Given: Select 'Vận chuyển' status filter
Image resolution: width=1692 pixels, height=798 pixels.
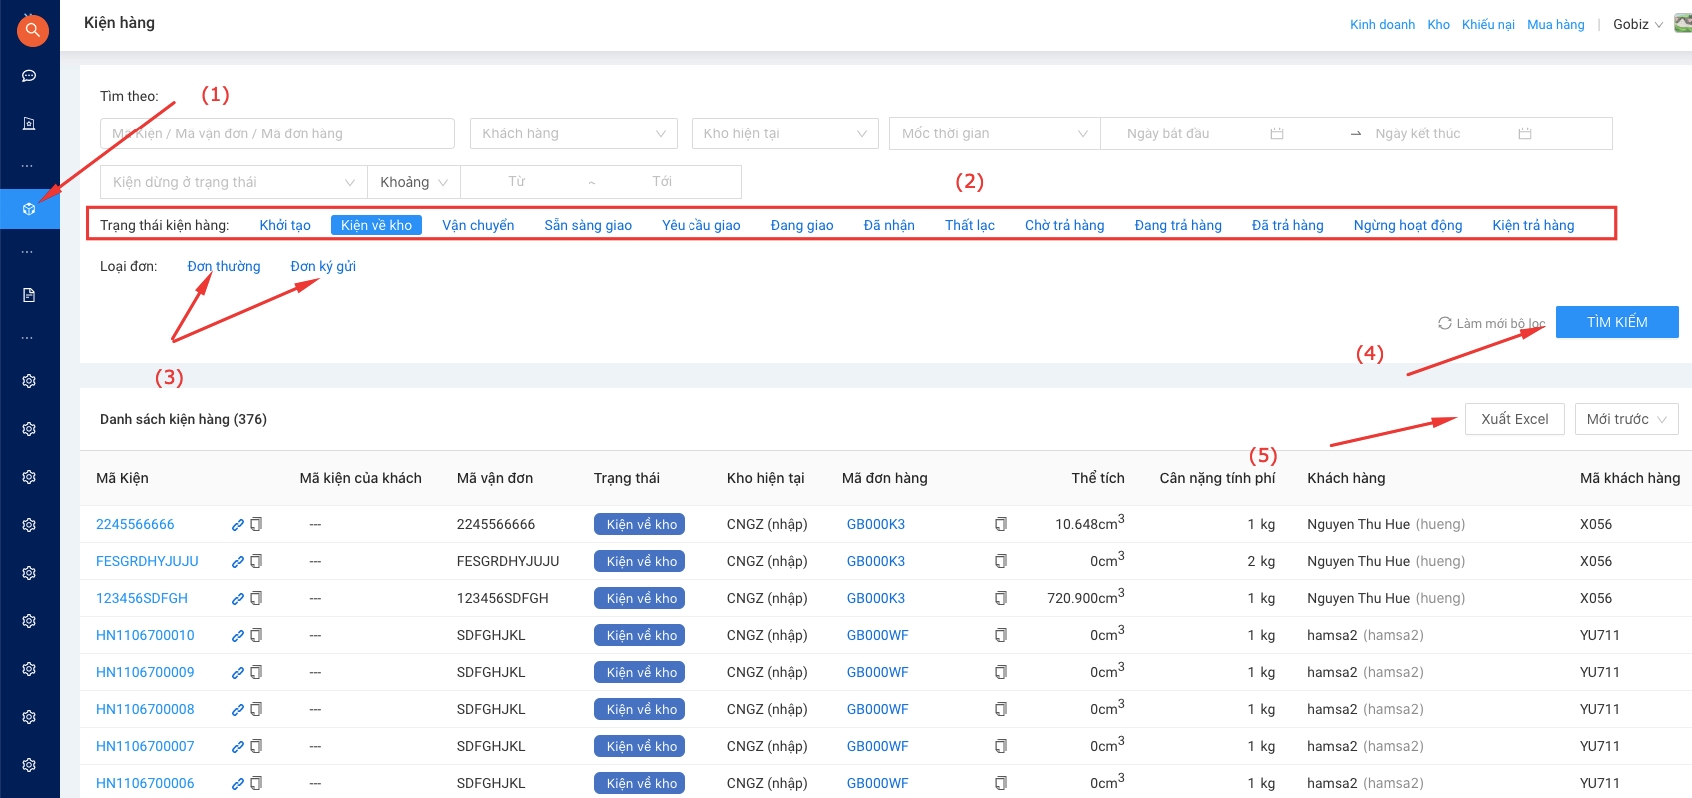Looking at the screenshot, I should (478, 225).
